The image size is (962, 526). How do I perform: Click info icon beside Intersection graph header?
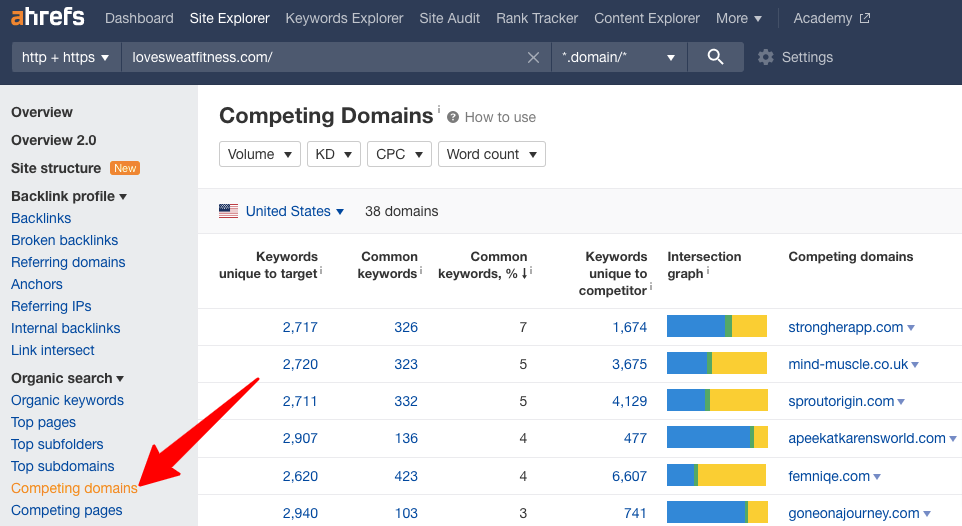[x=707, y=270]
